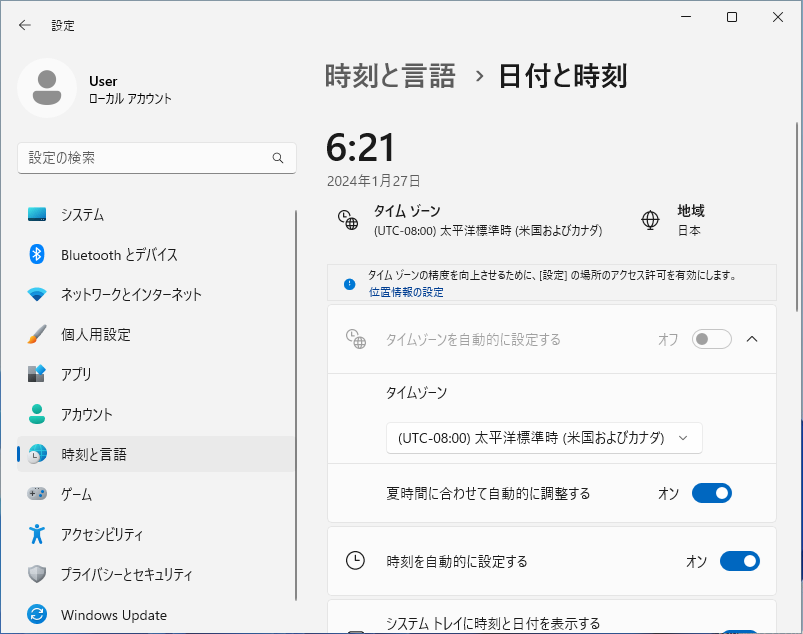The width and height of the screenshot is (803, 634).
Task: Open アプリ category
Action: point(156,374)
